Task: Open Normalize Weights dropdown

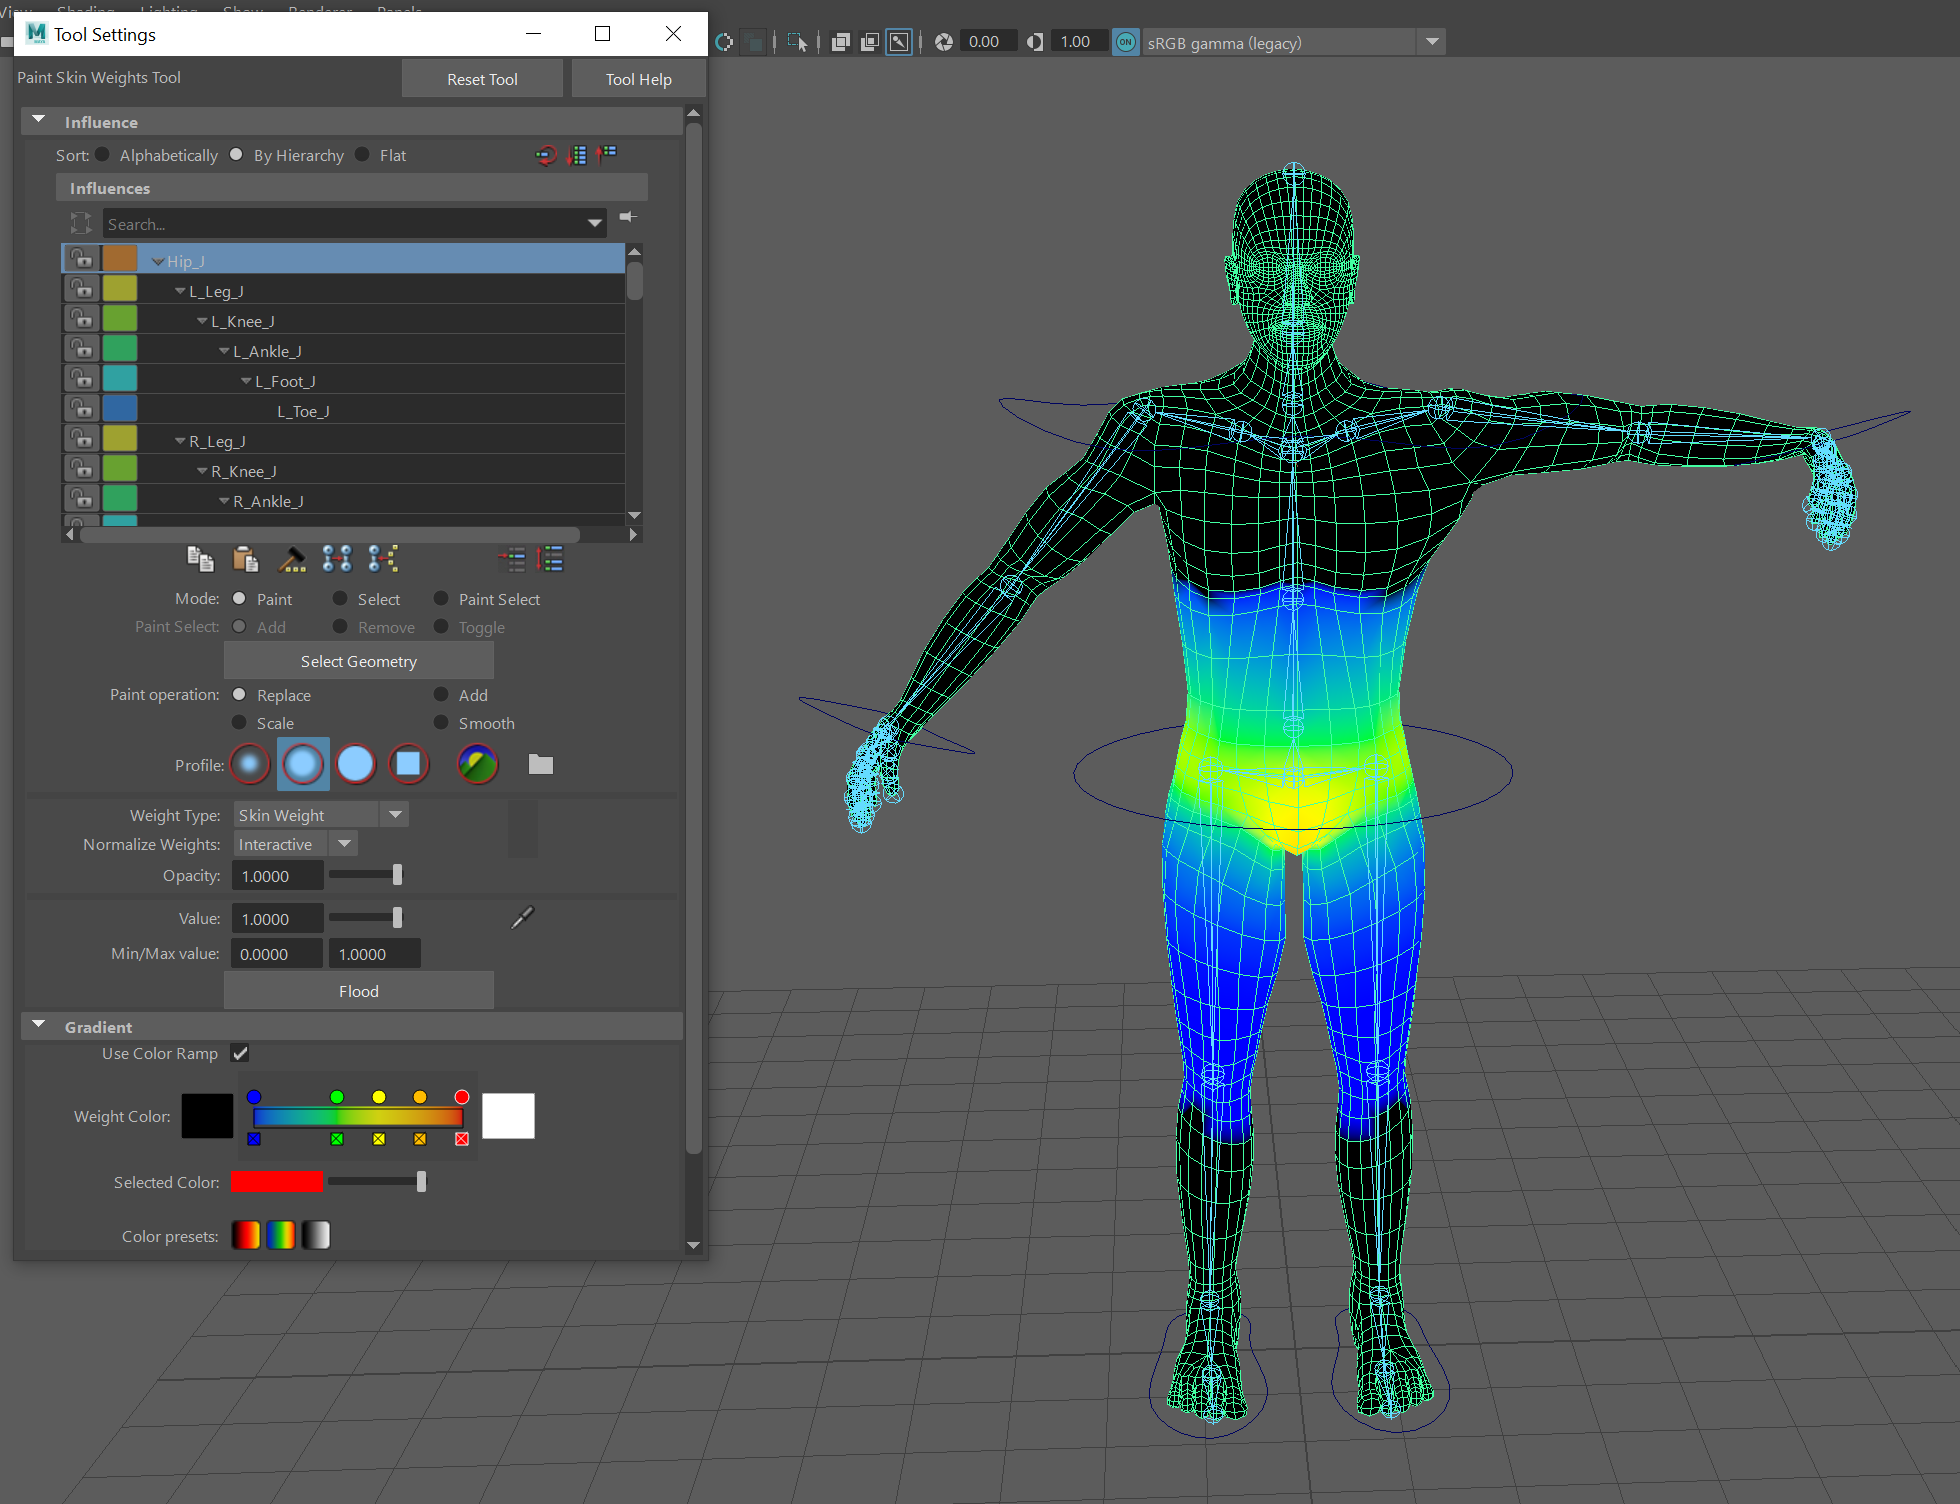Action: point(344,844)
